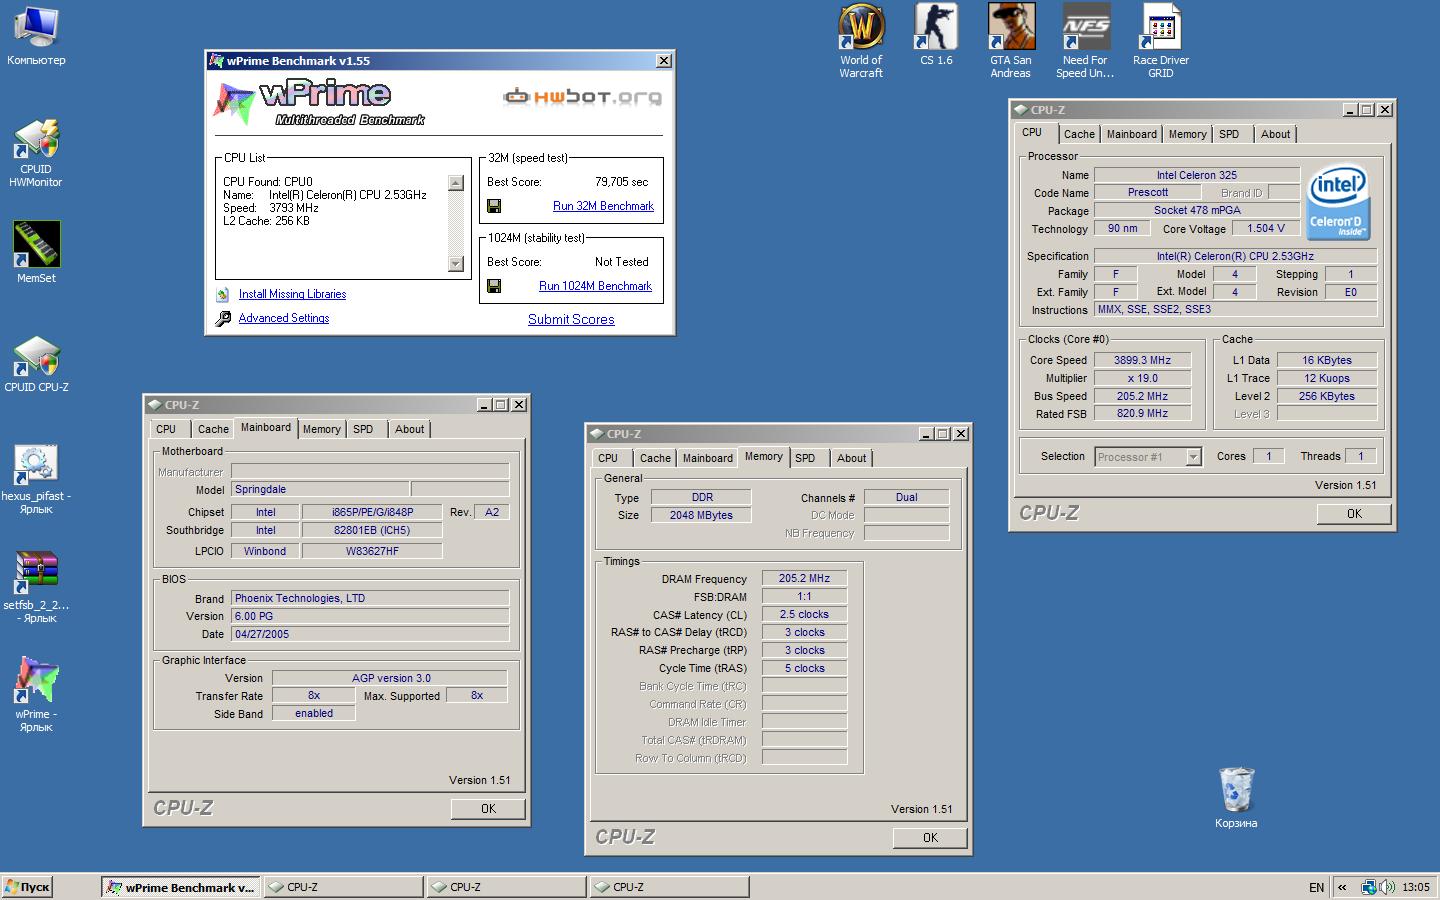Click Motherboard Model Springdale field
Image resolution: width=1440 pixels, height=900 pixels.
[320, 489]
